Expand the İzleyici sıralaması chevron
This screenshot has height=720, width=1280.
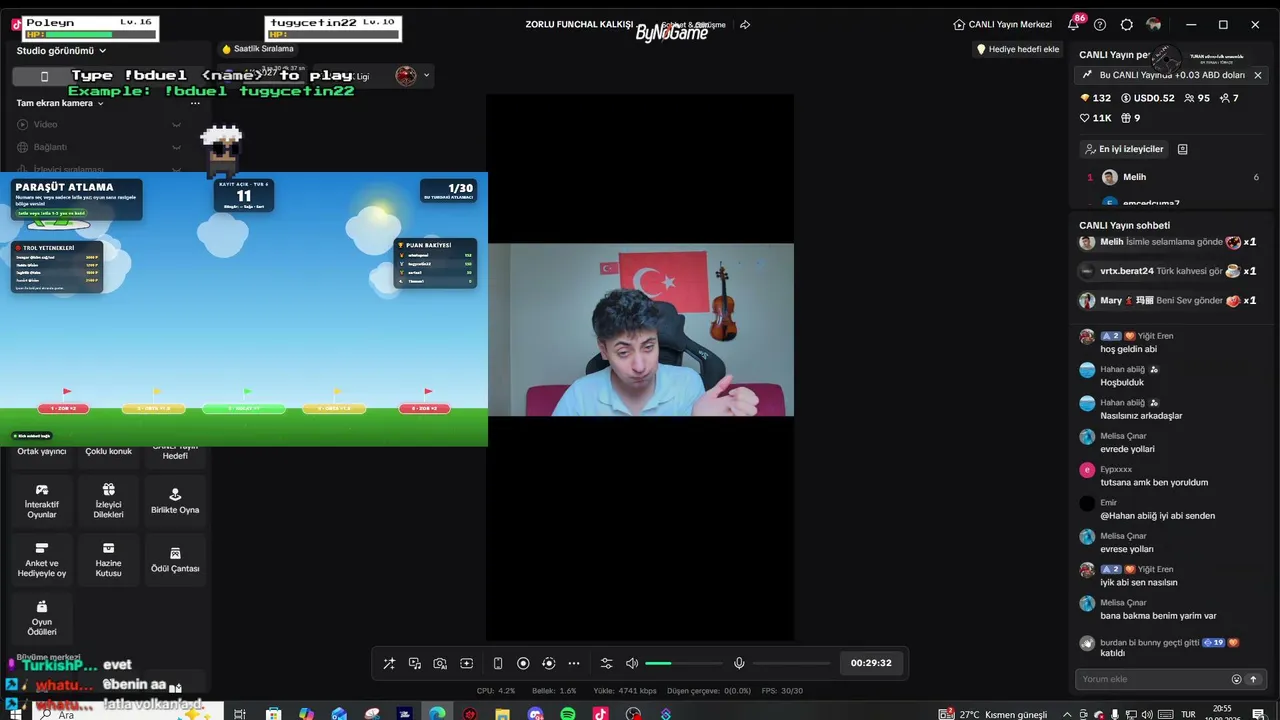pos(176,169)
